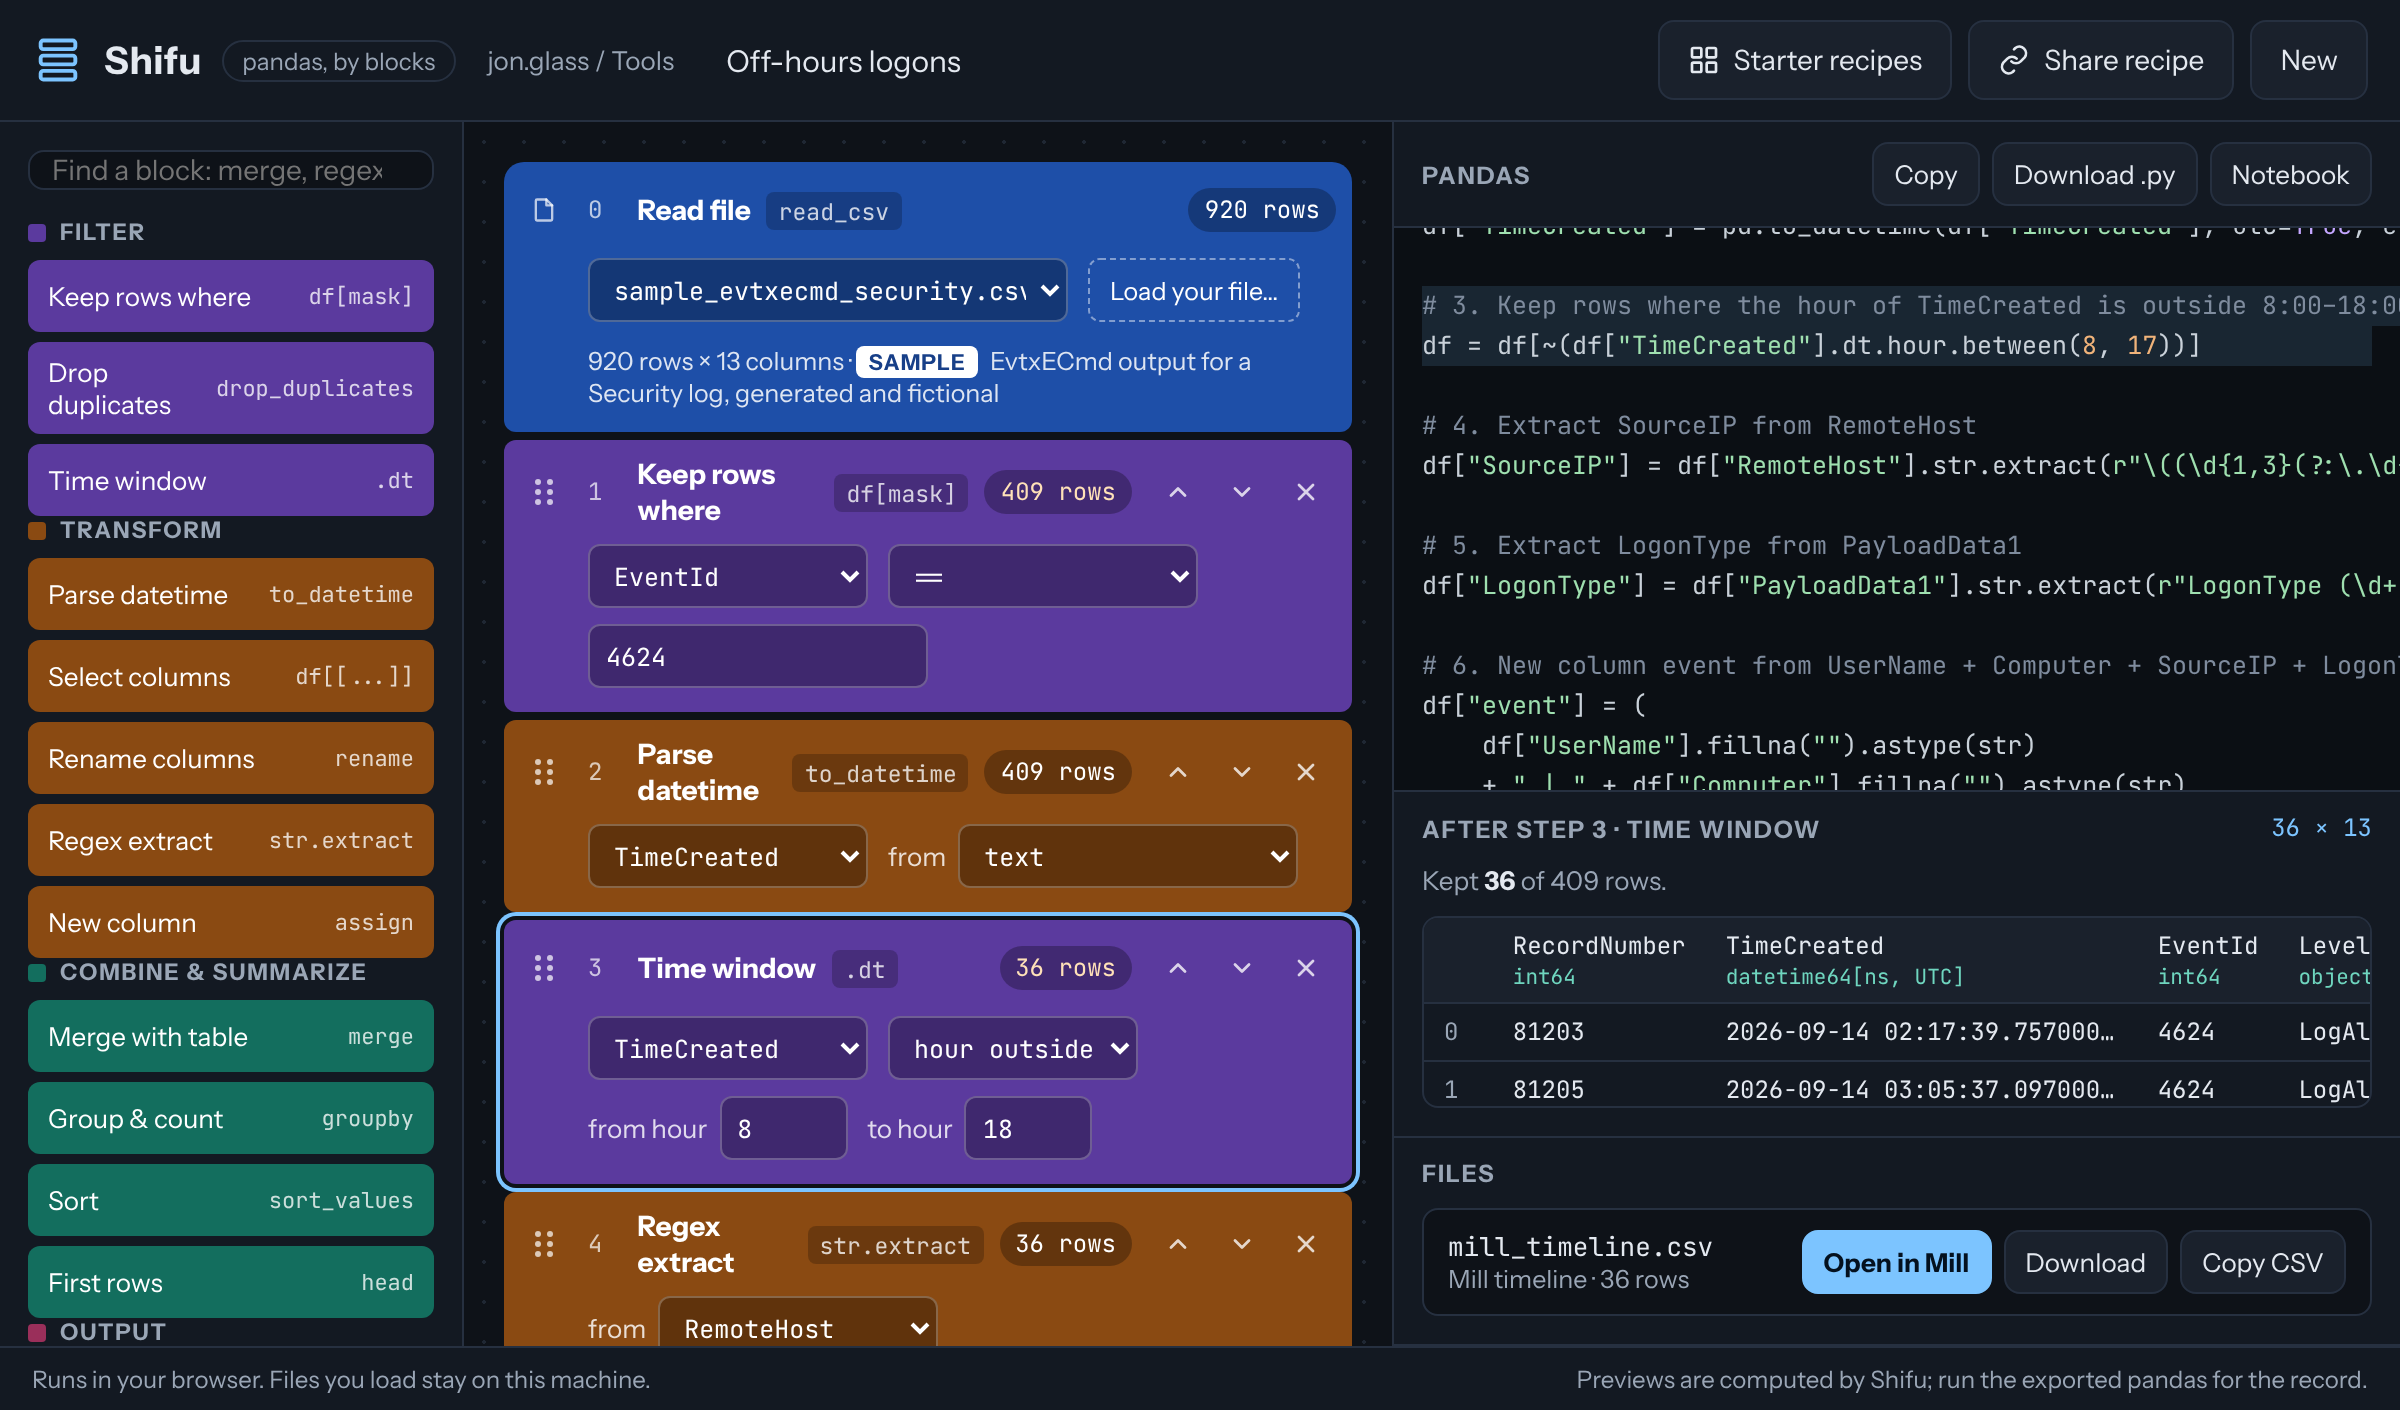Click Load your file button
The width and height of the screenshot is (2400, 1410).
click(x=1194, y=291)
